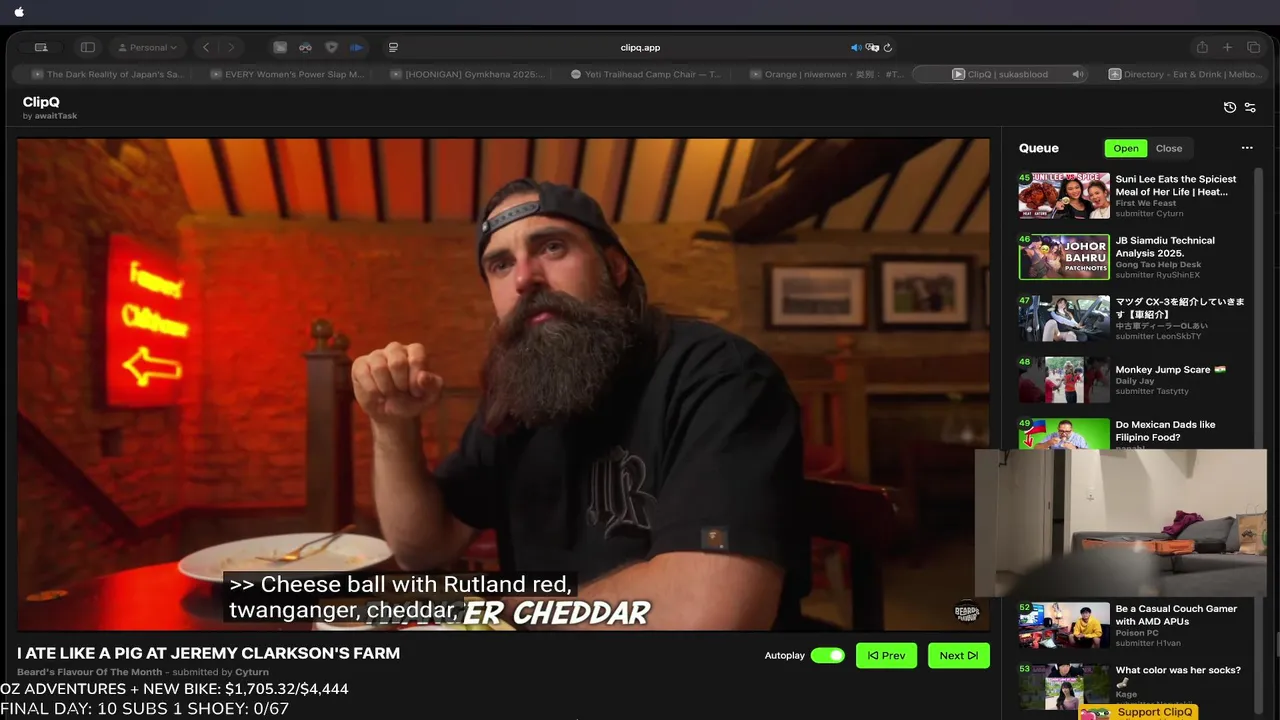Image resolution: width=1280 pixels, height=720 pixels.
Task: Open the reader view page icon
Action: pyautogui.click(x=393, y=47)
